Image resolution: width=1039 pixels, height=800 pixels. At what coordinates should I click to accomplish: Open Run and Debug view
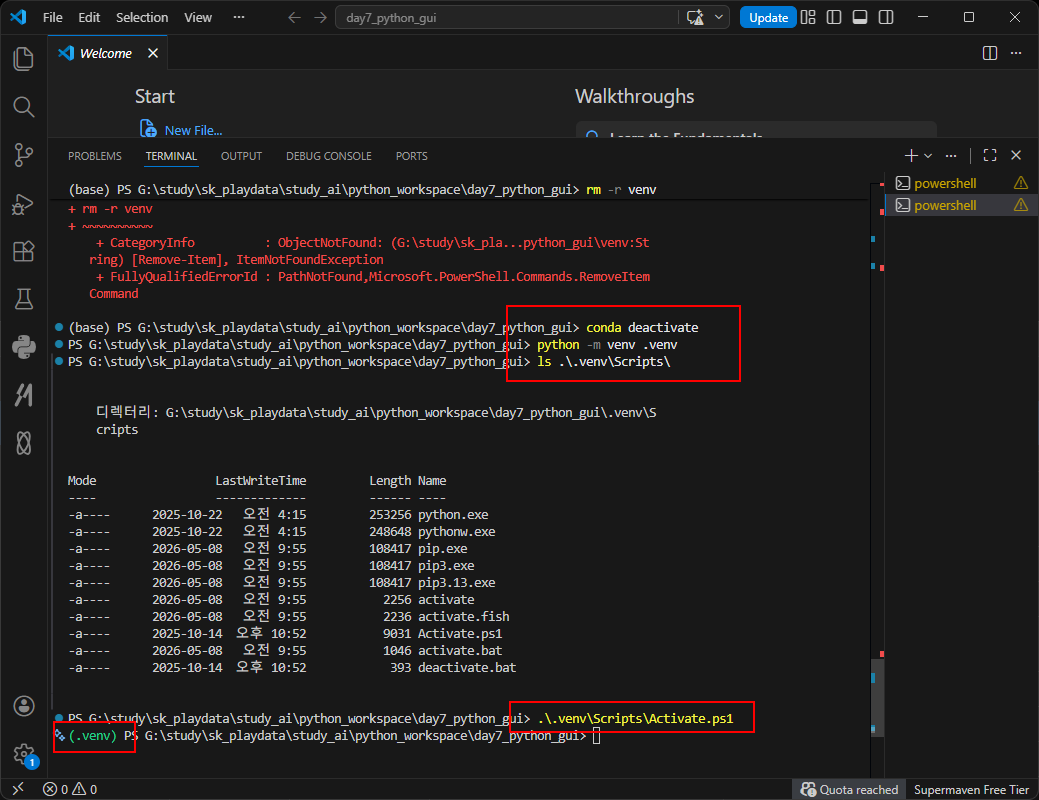tap(24, 203)
